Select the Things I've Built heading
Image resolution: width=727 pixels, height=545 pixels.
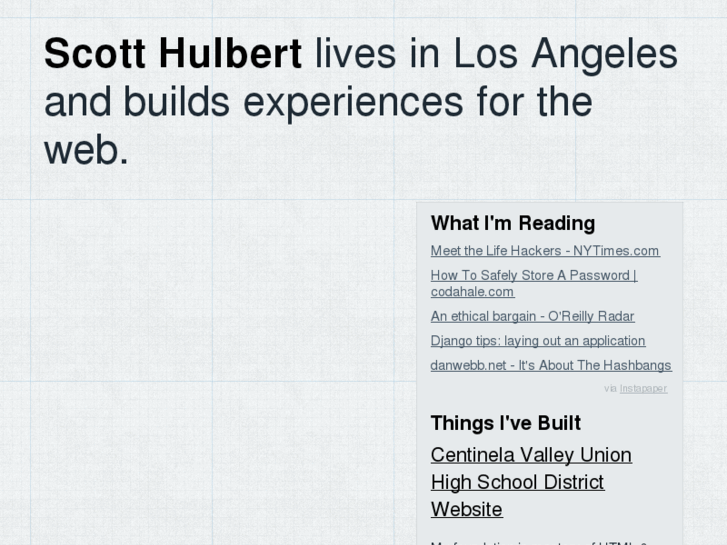point(505,423)
